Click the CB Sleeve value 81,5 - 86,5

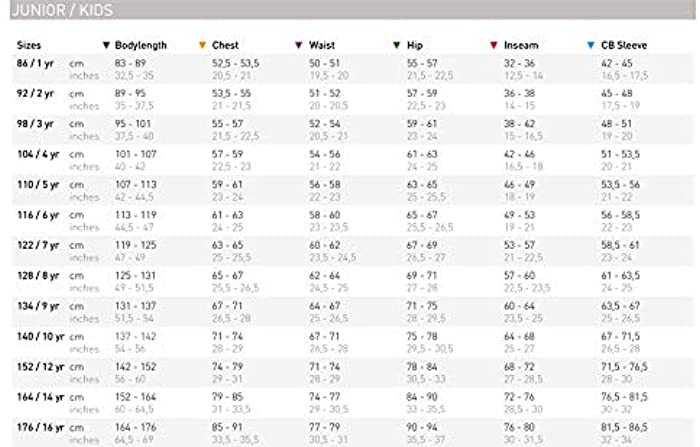(624, 427)
